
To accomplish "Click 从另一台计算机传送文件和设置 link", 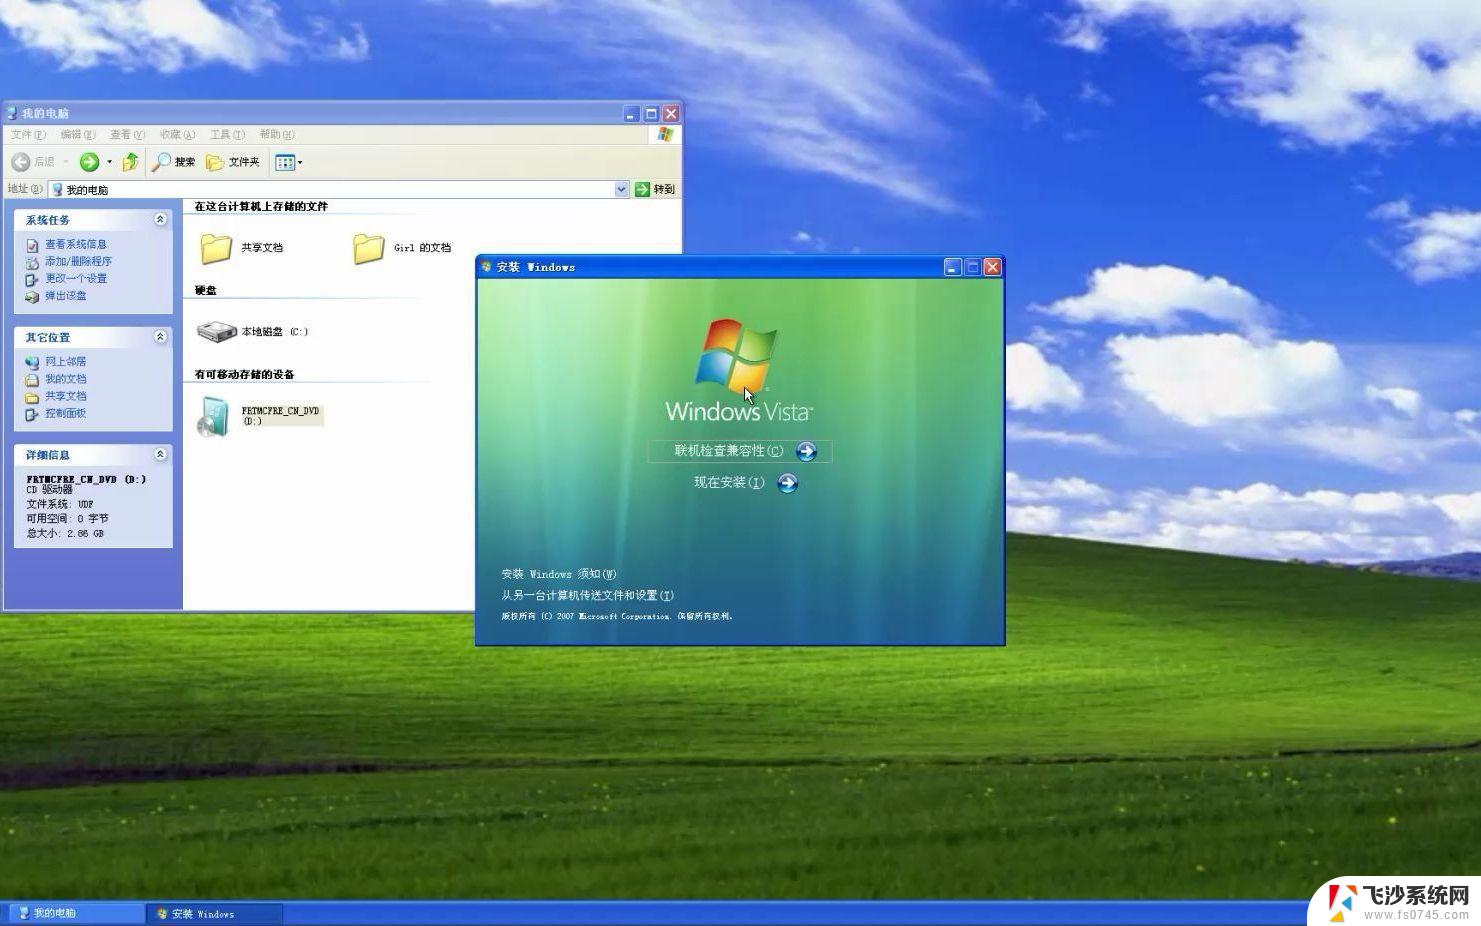I will [x=588, y=595].
